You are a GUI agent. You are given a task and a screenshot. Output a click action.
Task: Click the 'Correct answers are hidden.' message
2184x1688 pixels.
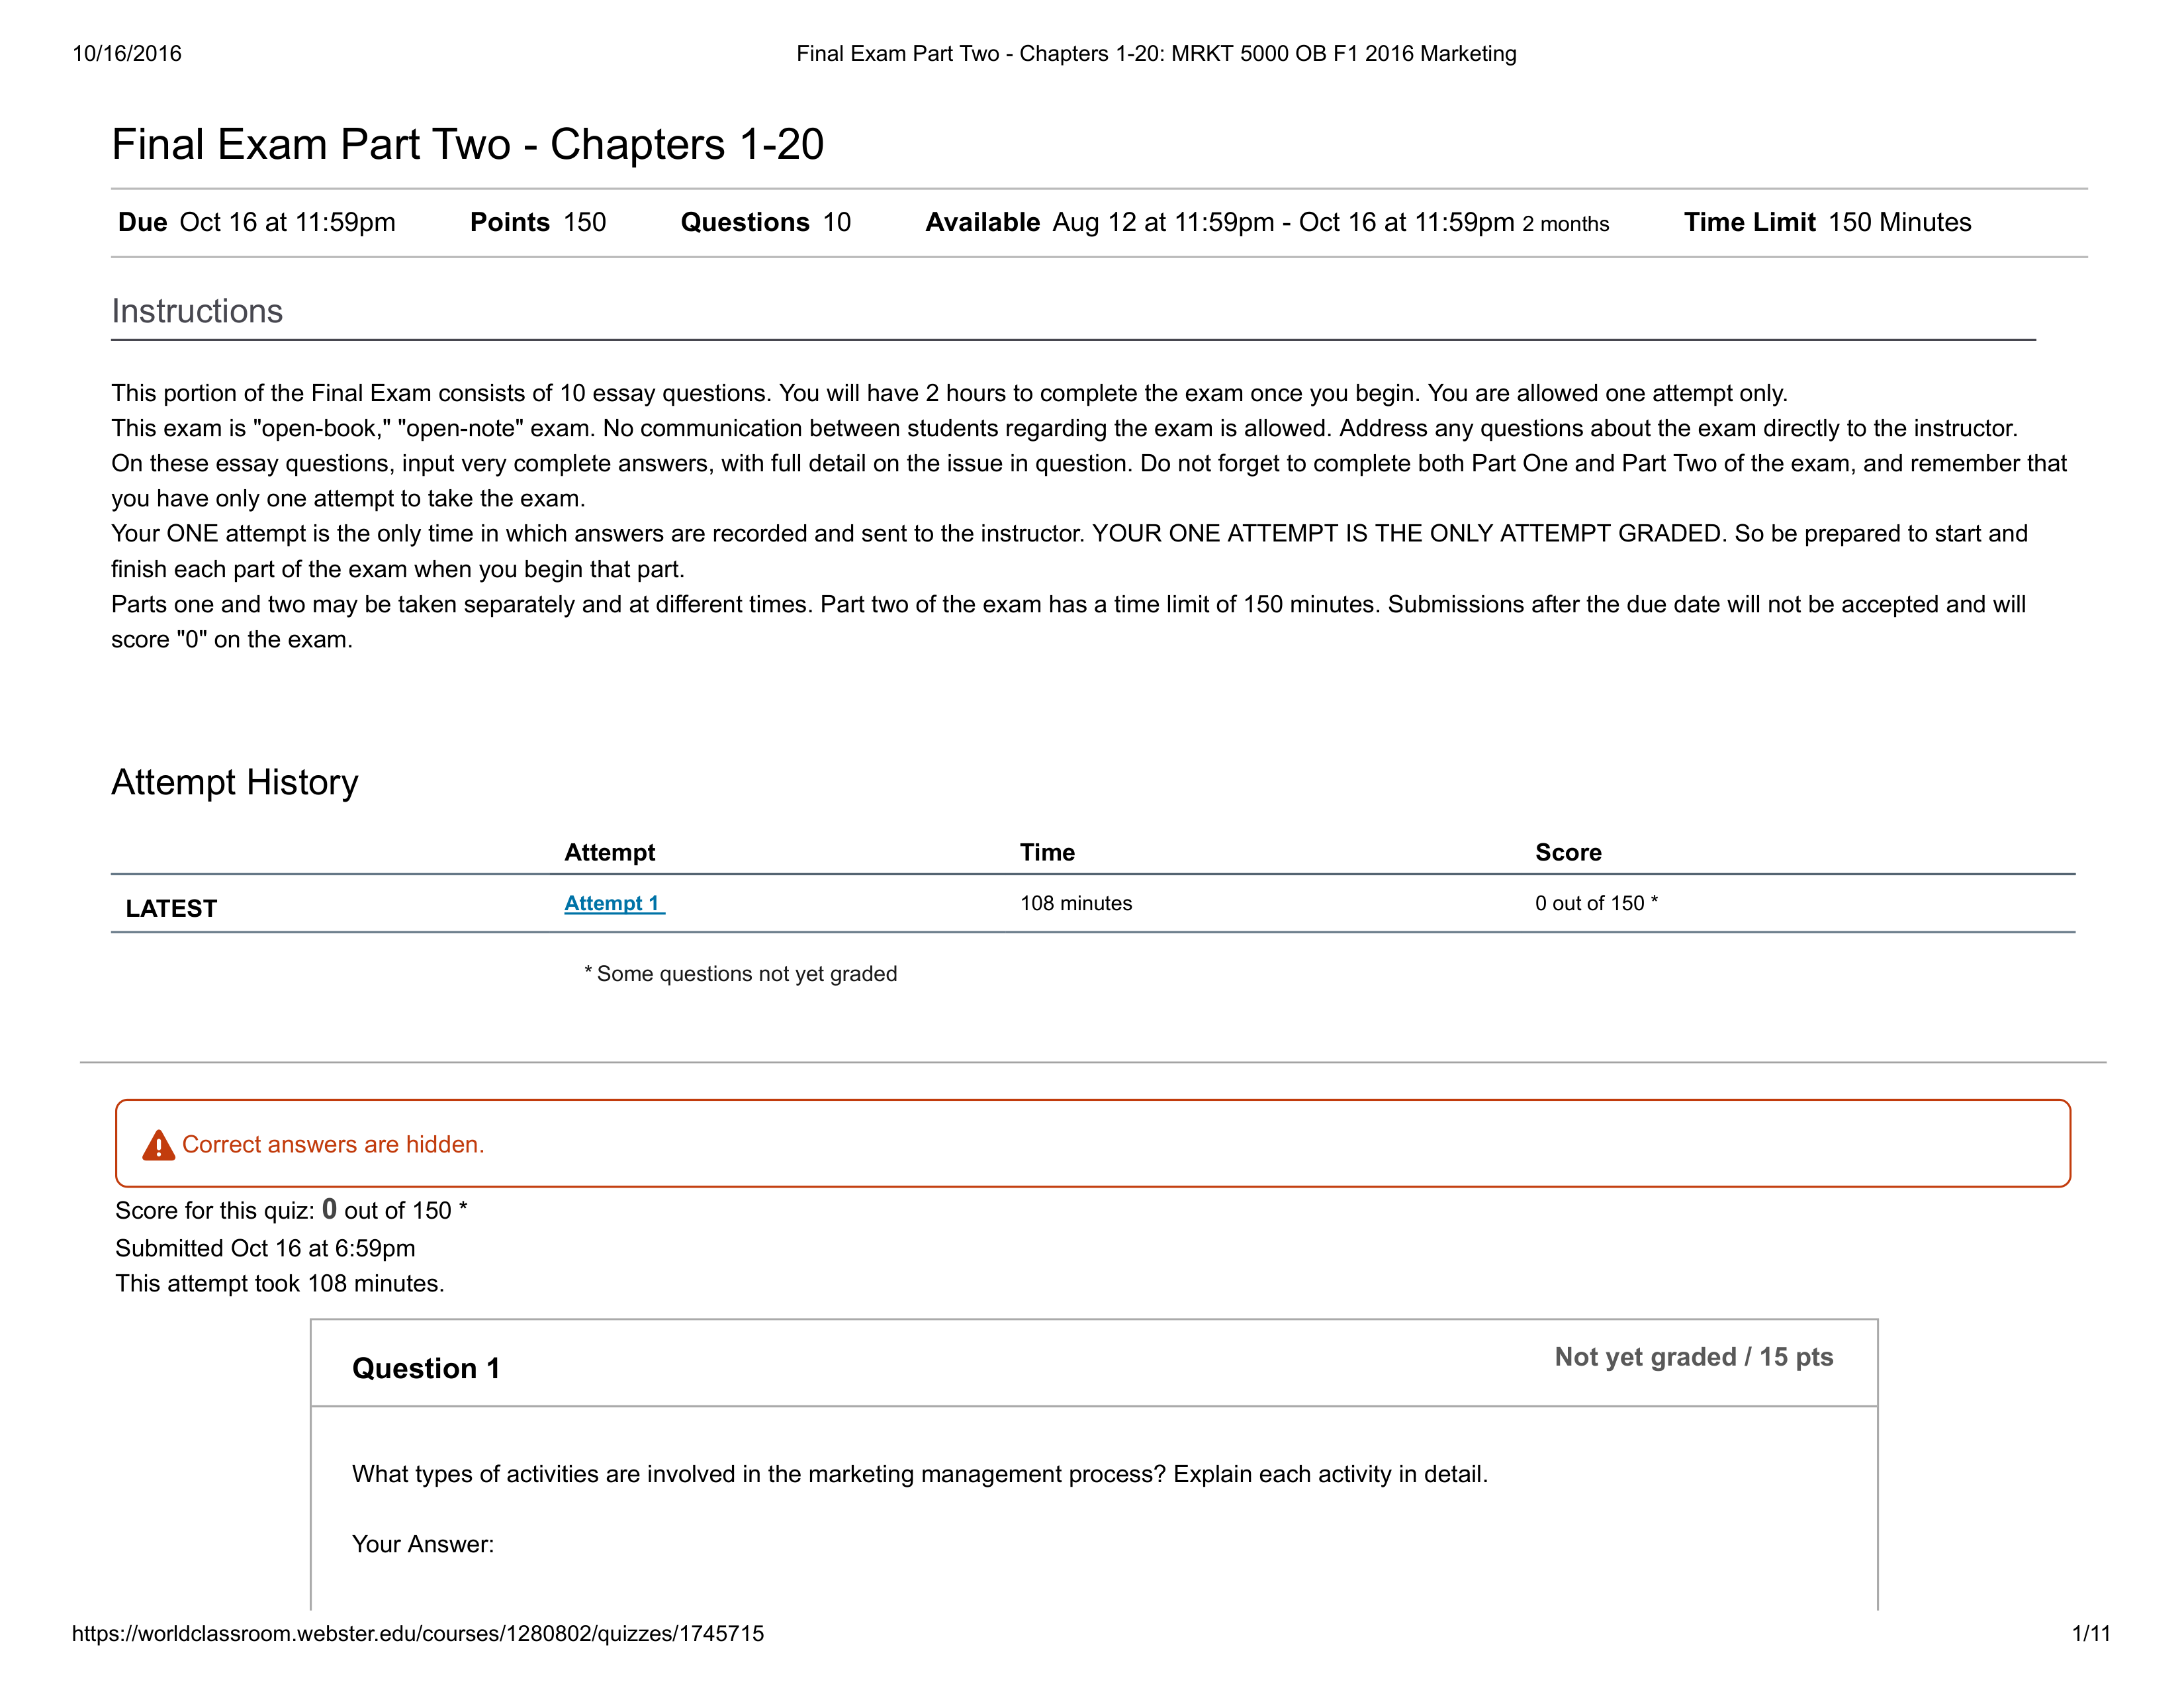[333, 1144]
